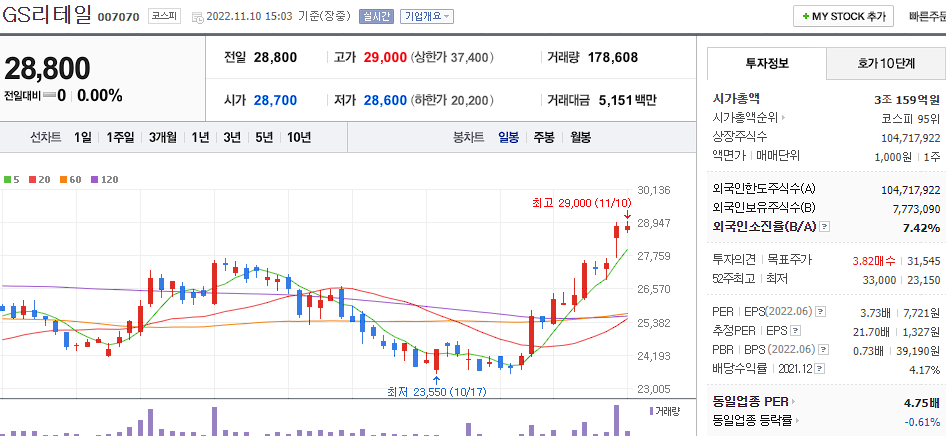Click the 3조 159억원 market cap value

point(907,99)
